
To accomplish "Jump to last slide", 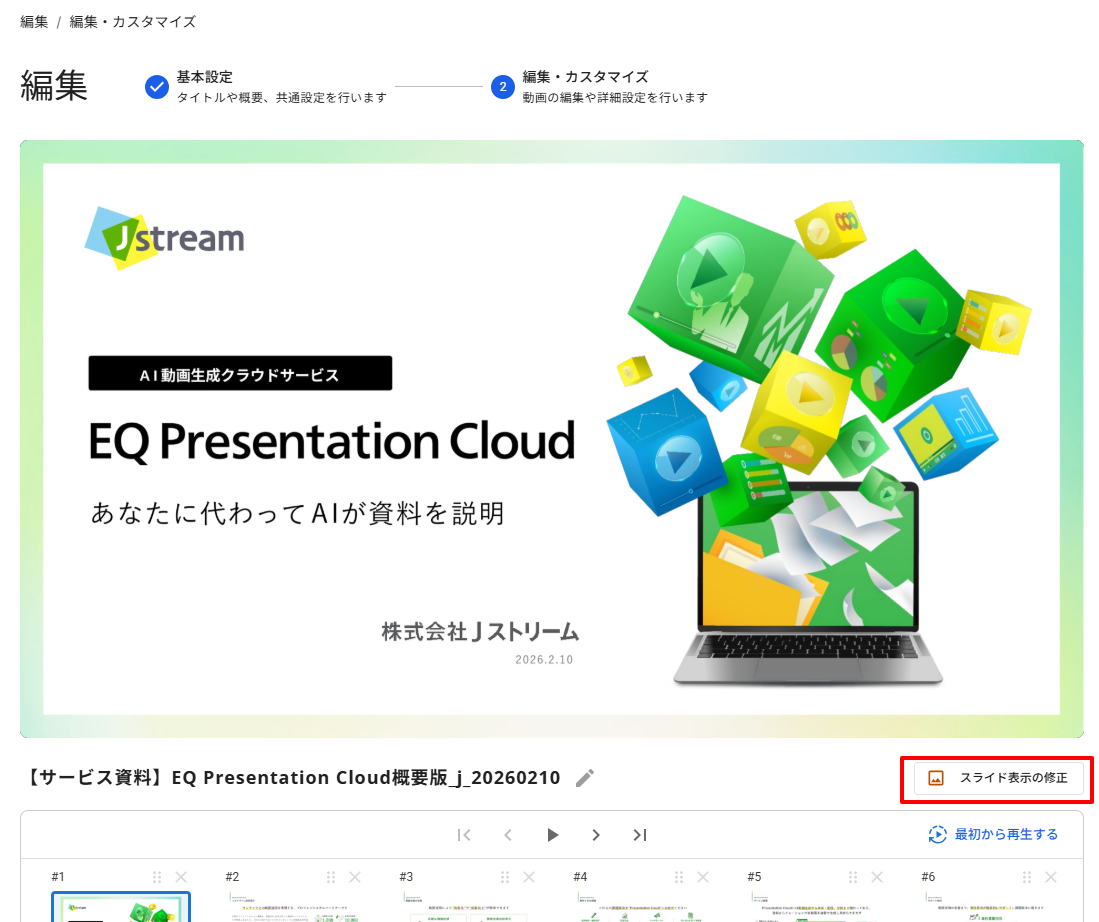I will (640, 834).
